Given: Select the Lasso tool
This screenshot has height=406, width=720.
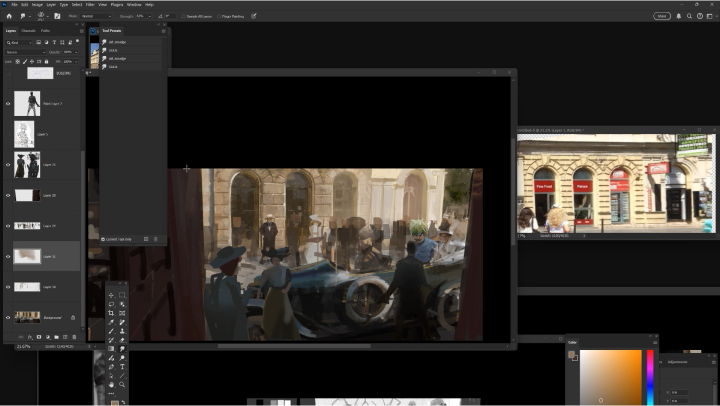Looking at the screenshot, I should tap(111, 304).
